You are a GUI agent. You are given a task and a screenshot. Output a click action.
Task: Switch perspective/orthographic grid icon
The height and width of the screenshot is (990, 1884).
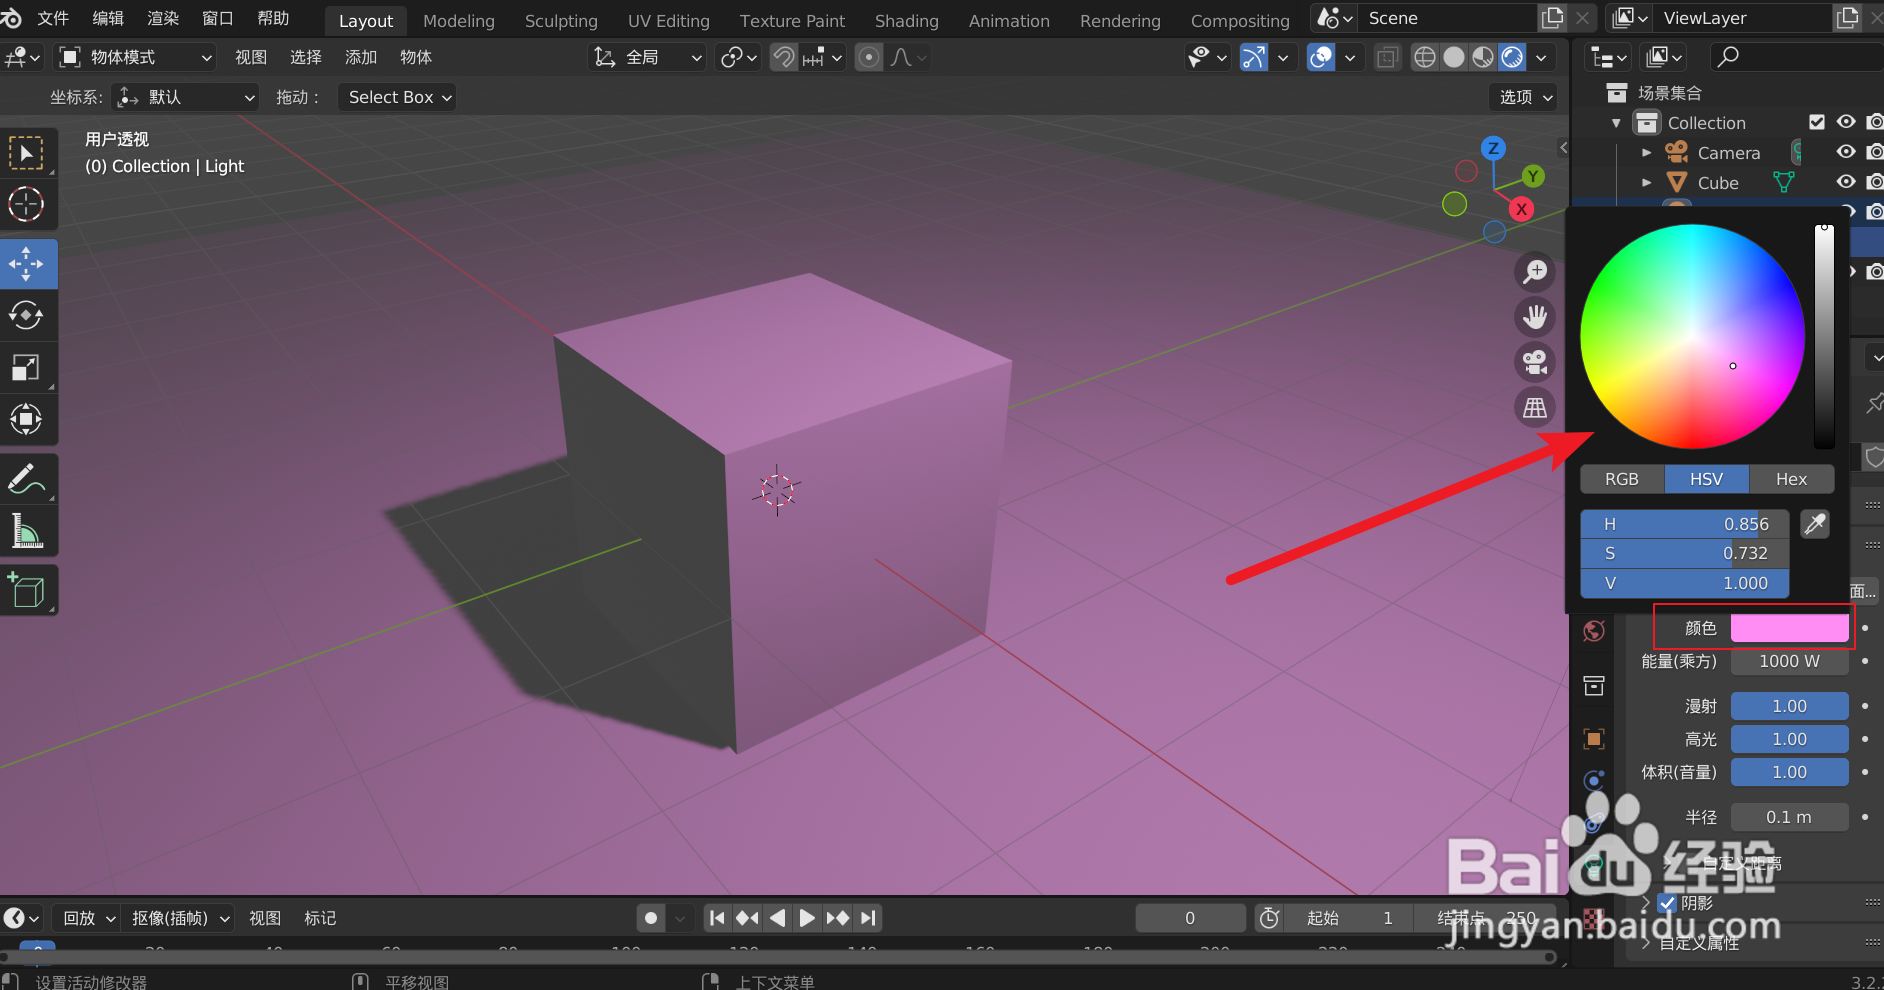point(1535,407)
